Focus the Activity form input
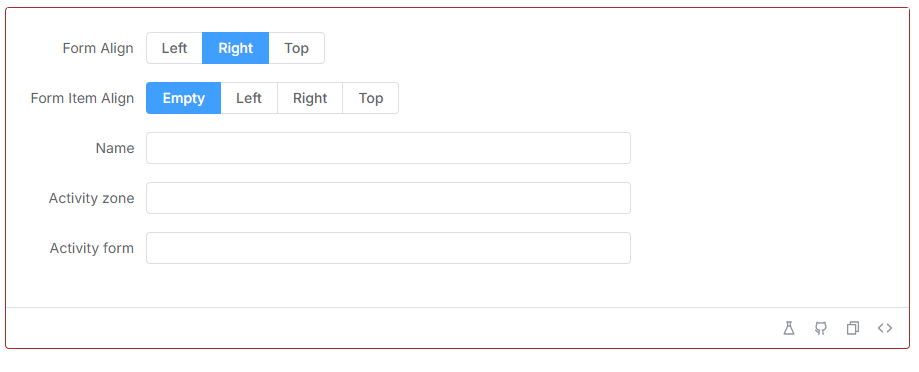The image size is (919, 372). 389,248
